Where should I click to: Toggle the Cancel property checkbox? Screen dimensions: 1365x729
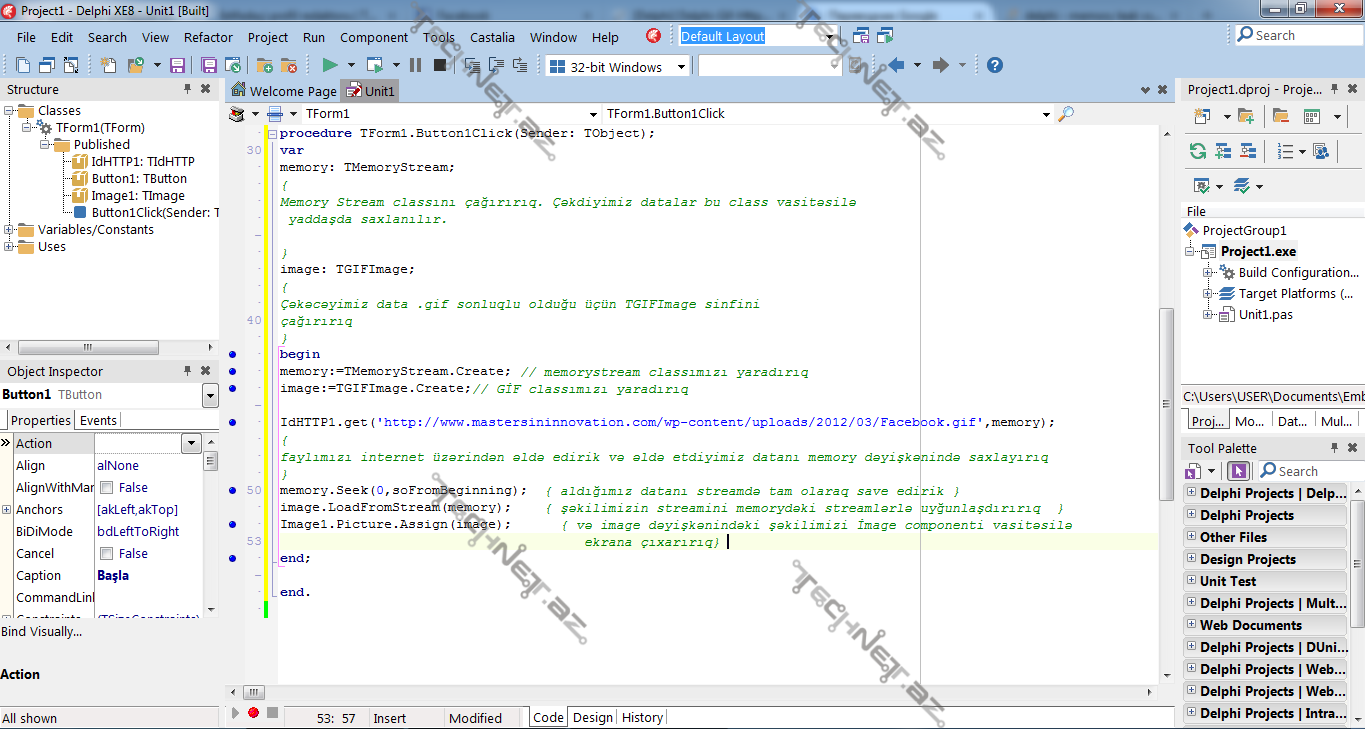[x=107, y=554]
